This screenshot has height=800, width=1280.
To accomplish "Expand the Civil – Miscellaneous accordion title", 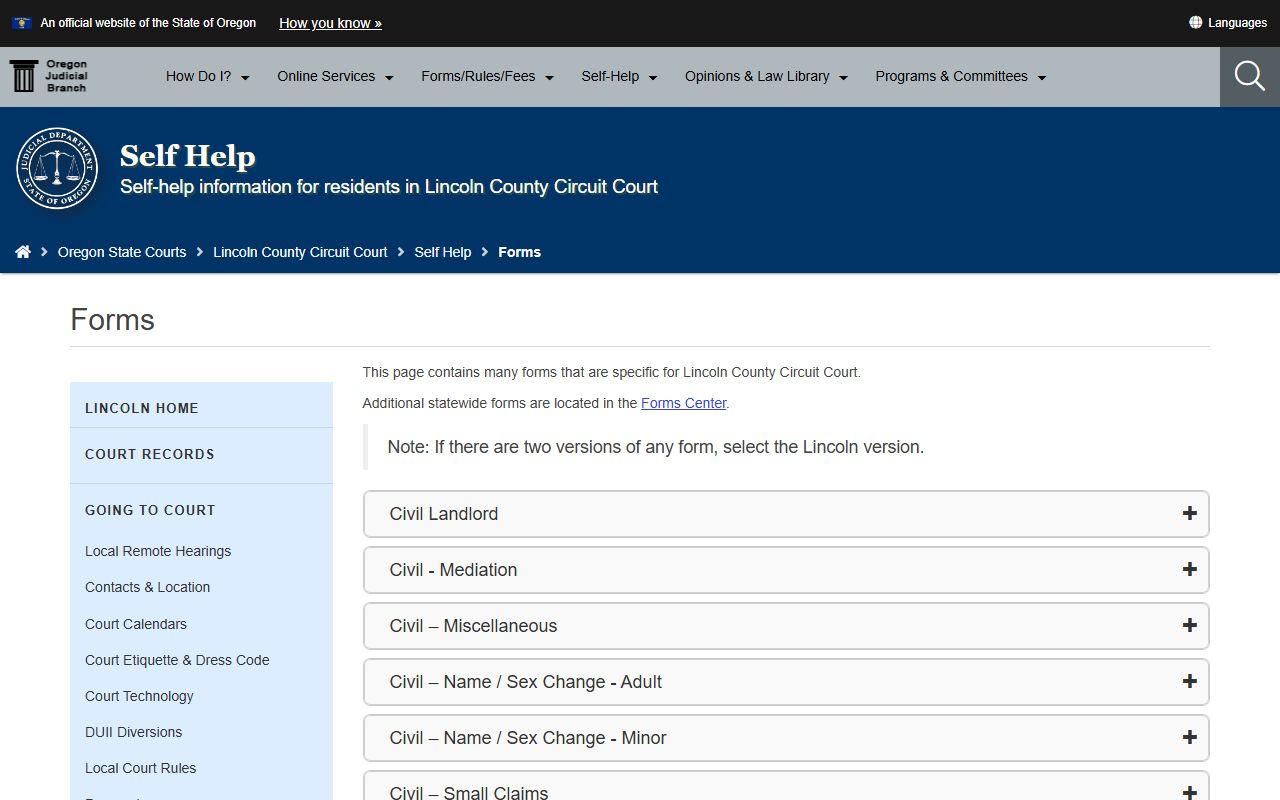I will 474,626.
